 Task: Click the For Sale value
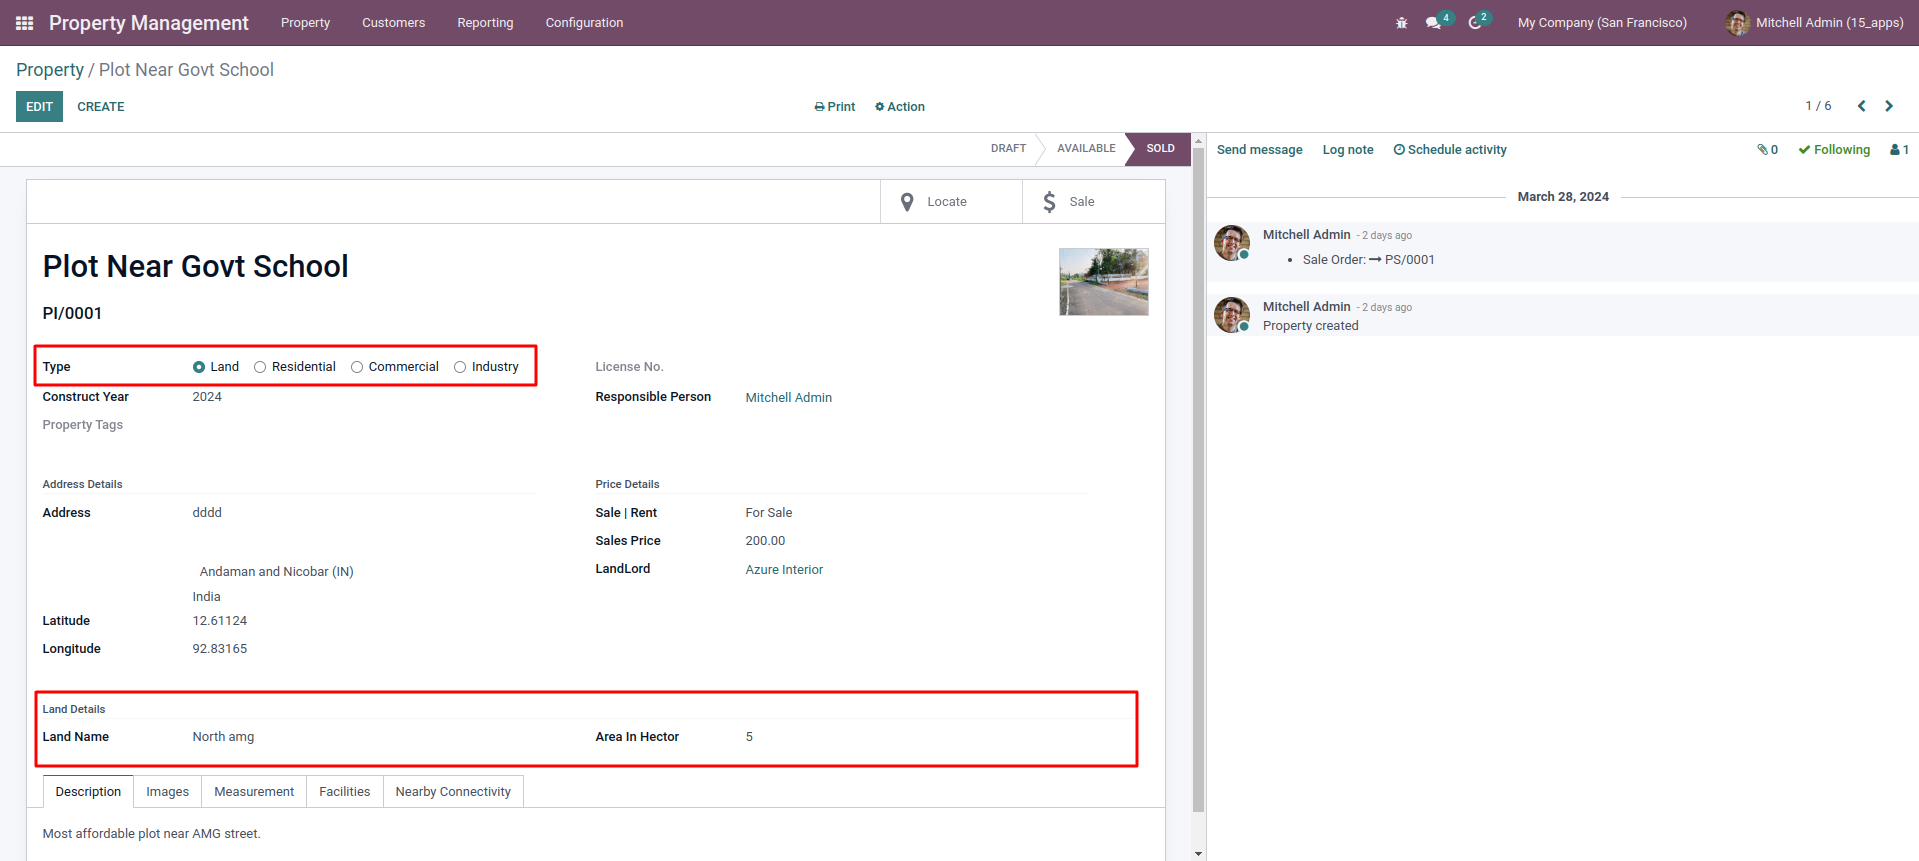tap(769, 513)
